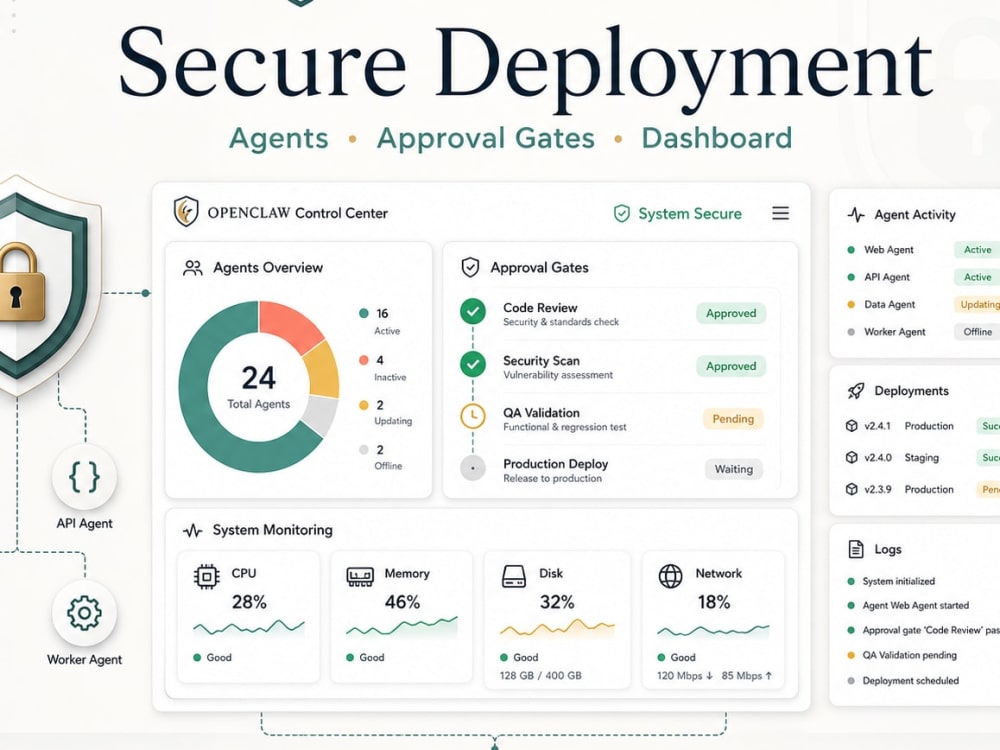Click the 'Production Deploy' gate title
Screen dimensions: 1000x750
[555, 464]
